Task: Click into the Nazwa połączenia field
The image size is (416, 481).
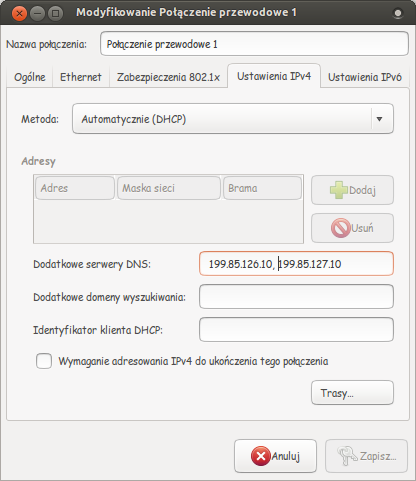Action: click(x=254, y=44)
